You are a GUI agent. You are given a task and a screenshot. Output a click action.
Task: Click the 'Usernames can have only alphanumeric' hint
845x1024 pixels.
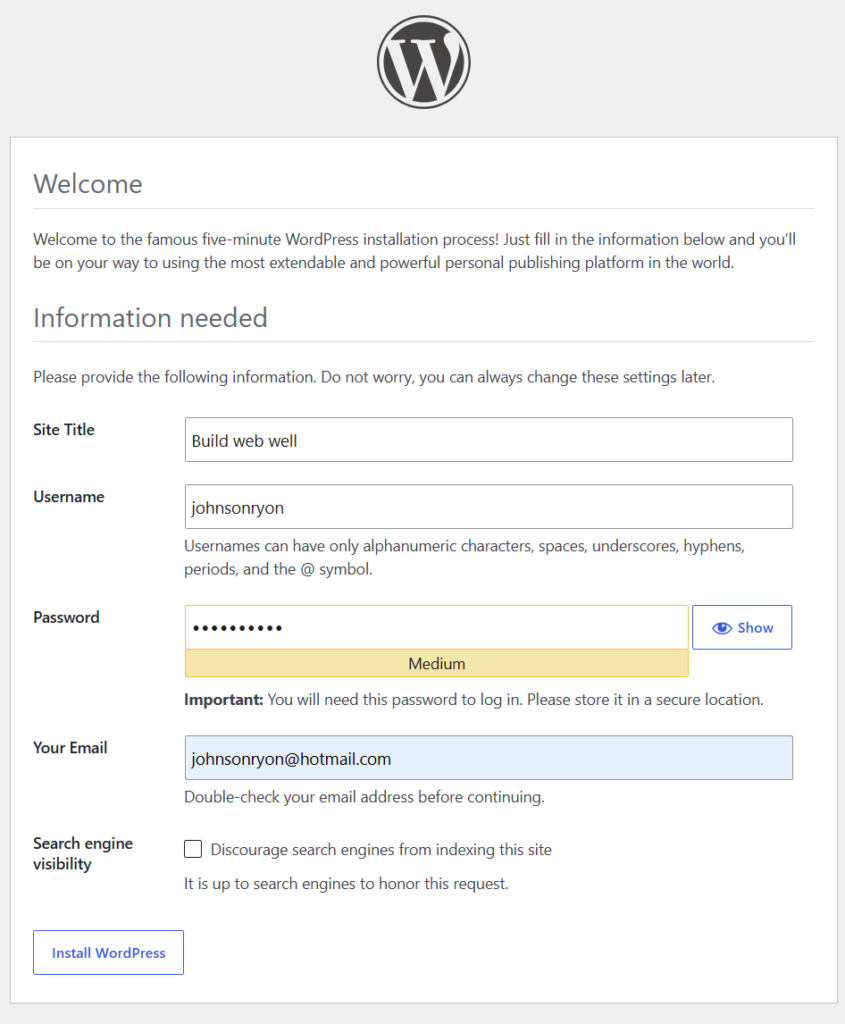coord(464,558)
